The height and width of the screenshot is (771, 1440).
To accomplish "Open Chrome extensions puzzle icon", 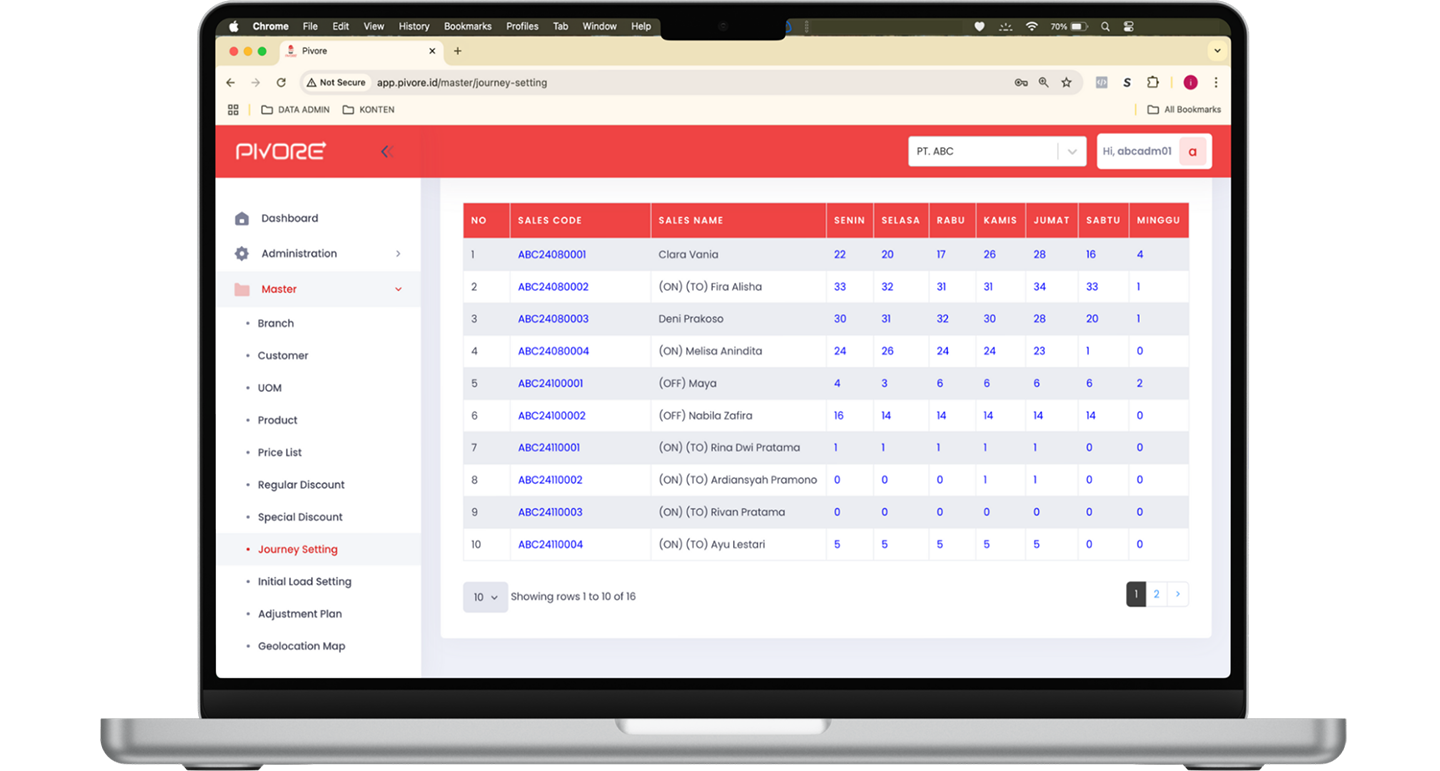I will [x=1153, y=83].
